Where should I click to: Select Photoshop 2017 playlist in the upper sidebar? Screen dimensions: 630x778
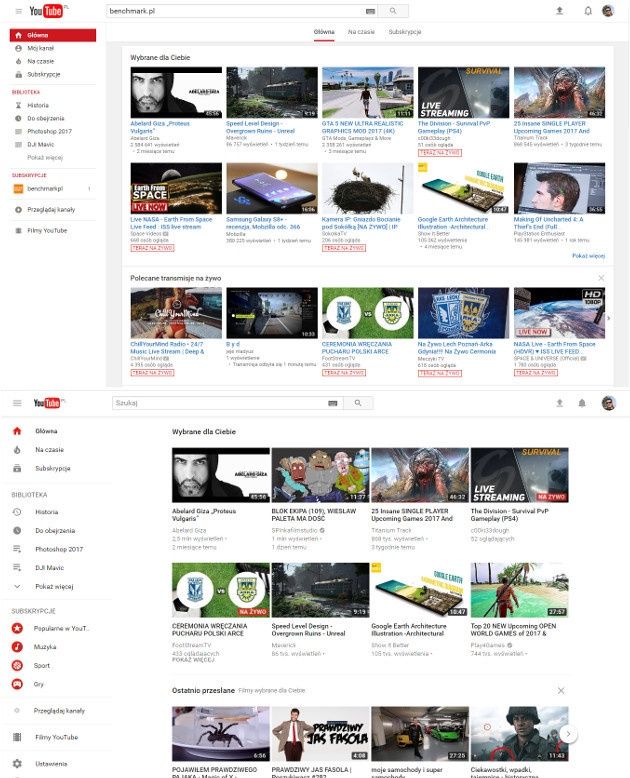[x=50, y=131]
